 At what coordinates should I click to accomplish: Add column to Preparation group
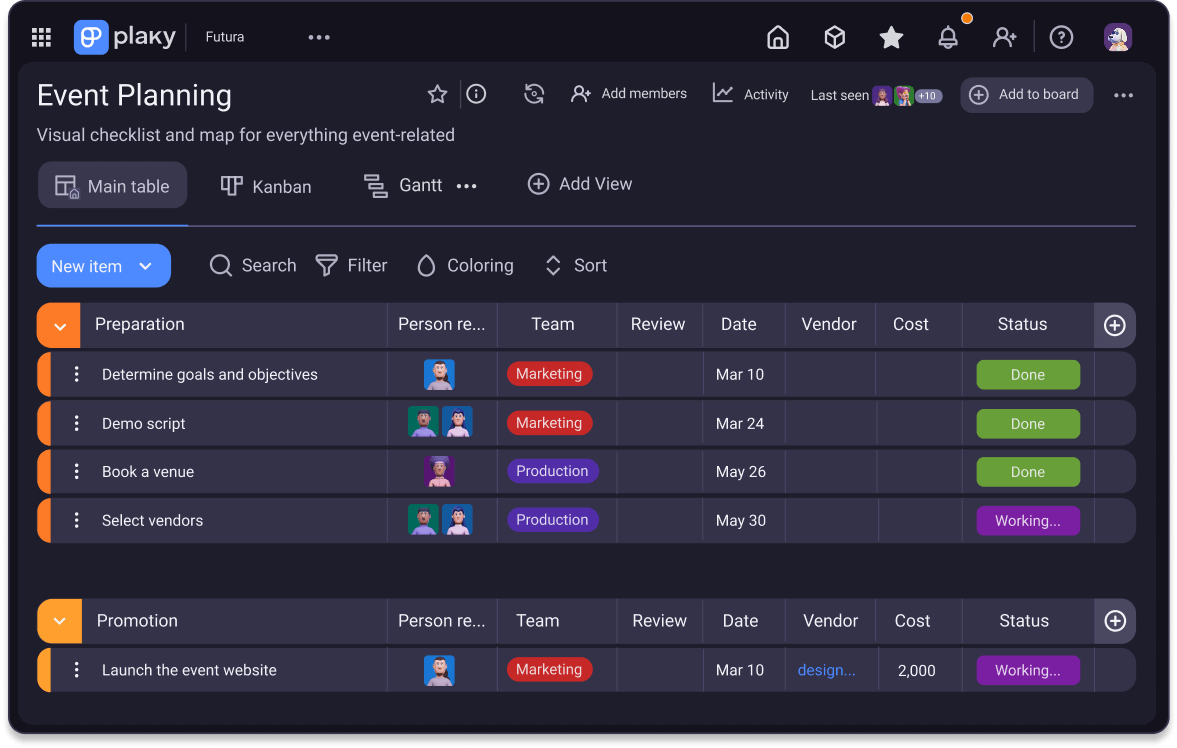click(1114, 325)
